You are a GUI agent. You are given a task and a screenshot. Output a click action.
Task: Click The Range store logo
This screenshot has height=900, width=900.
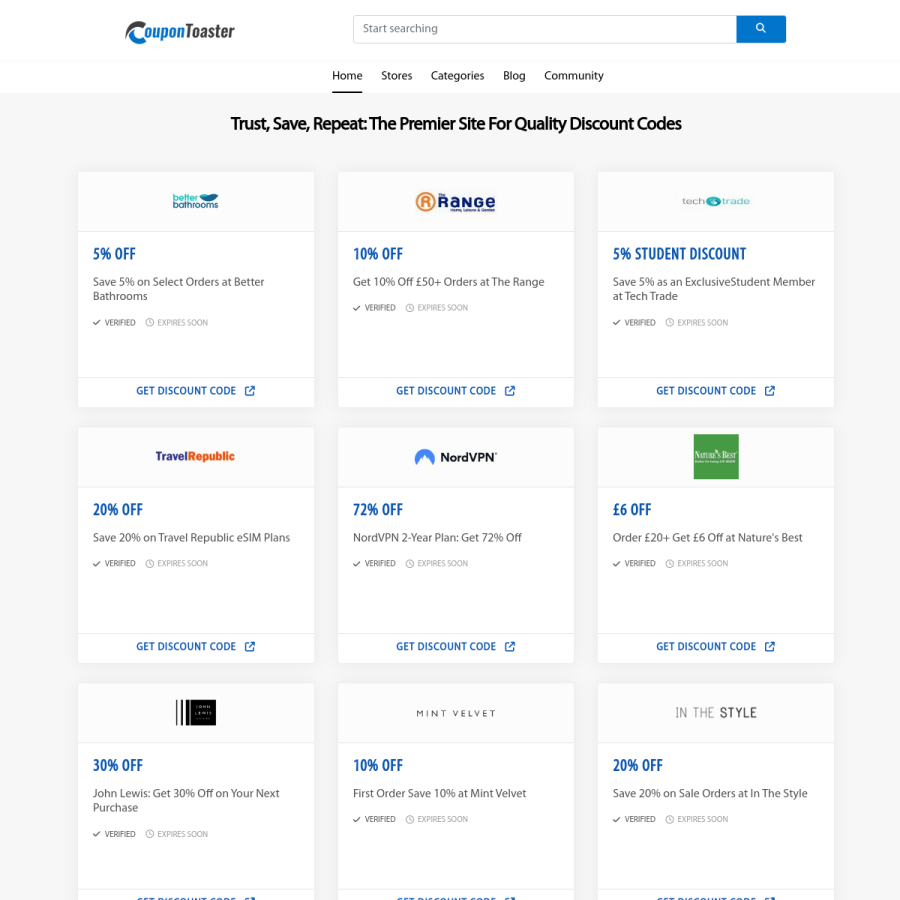pyautogui.click(x=456, y=201)
